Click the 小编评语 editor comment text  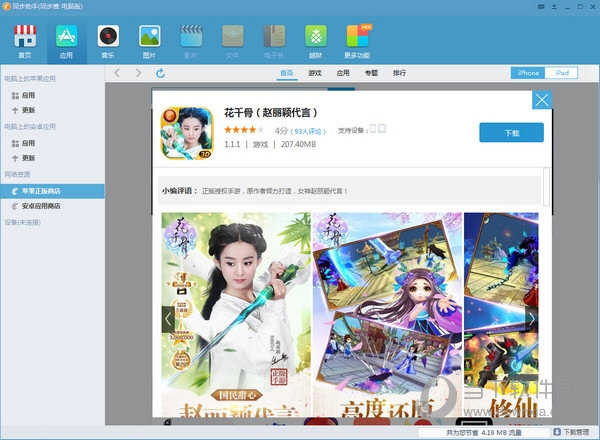point(254,191)
